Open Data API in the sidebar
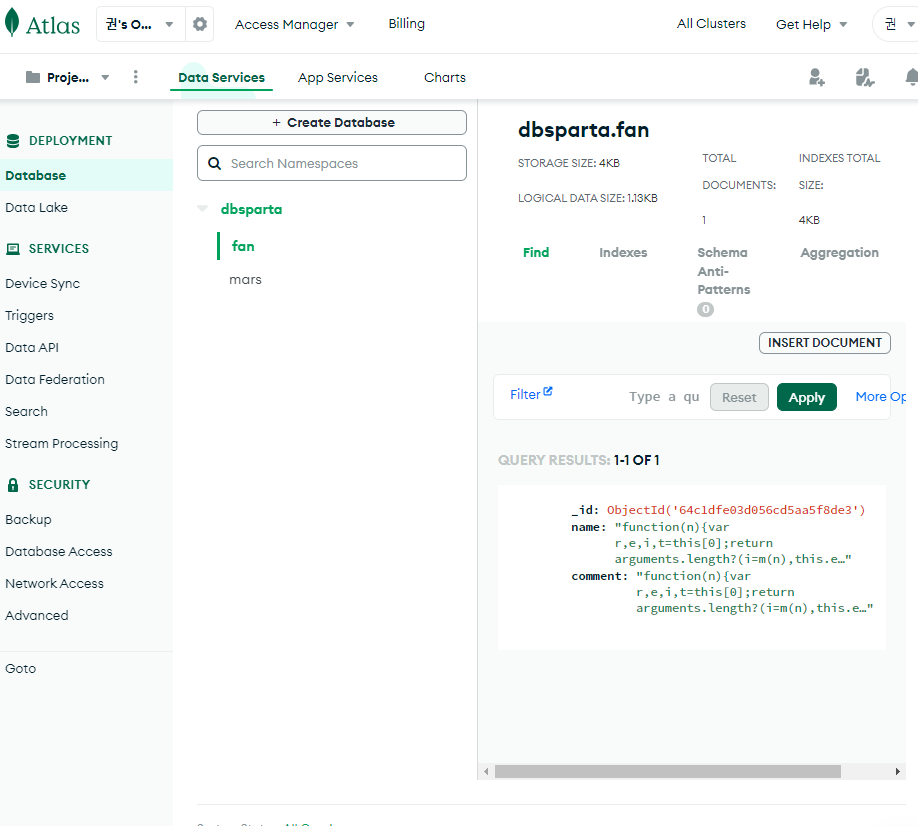Viewport: 918px width, 826px height. click(x=32, y=347)
